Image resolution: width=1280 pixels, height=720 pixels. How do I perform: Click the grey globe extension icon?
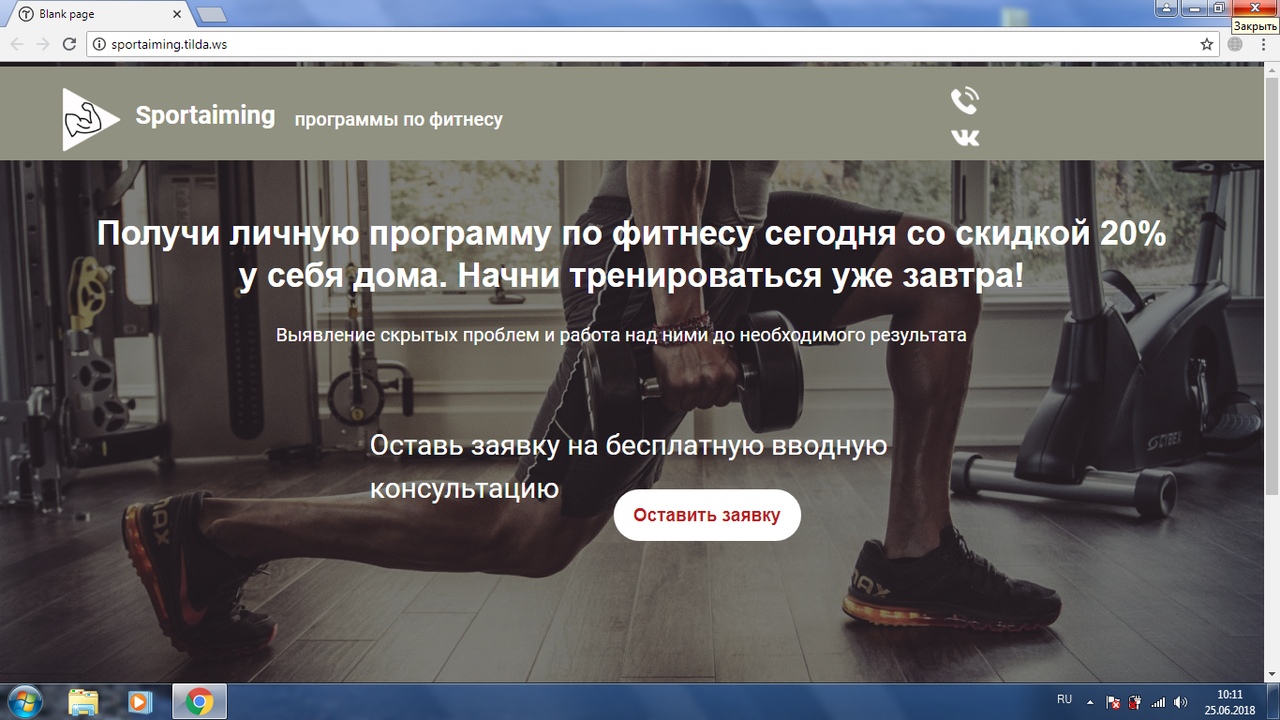coord(1235,44)
